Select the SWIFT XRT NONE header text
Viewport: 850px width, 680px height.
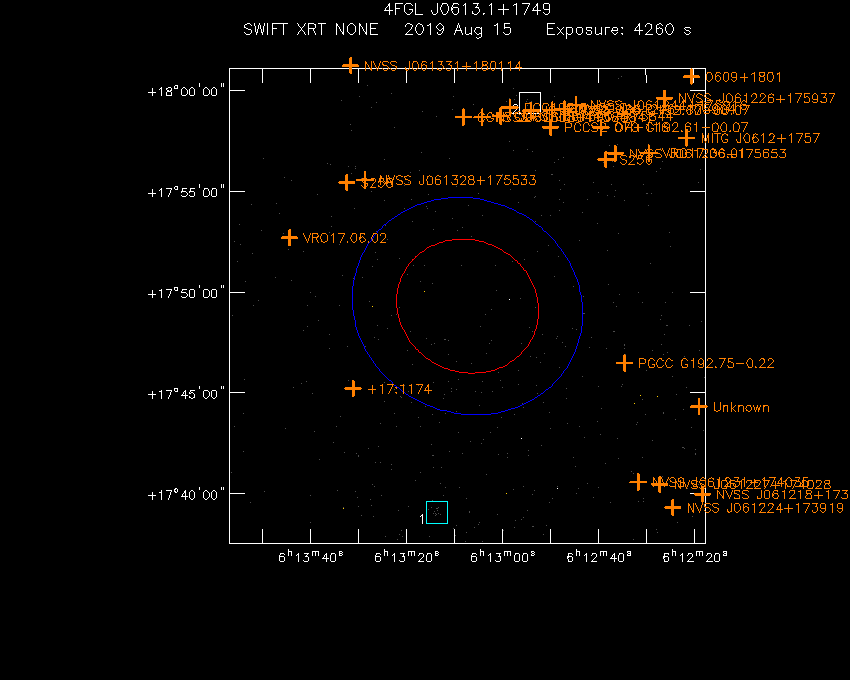tap(311, 29)
